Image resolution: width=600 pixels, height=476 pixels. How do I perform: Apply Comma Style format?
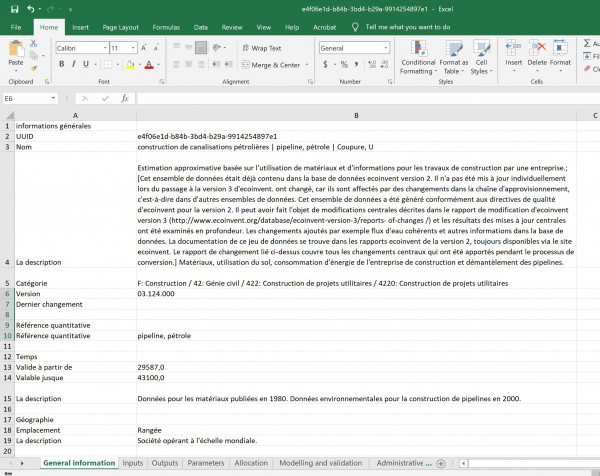(x=357, y=64)
